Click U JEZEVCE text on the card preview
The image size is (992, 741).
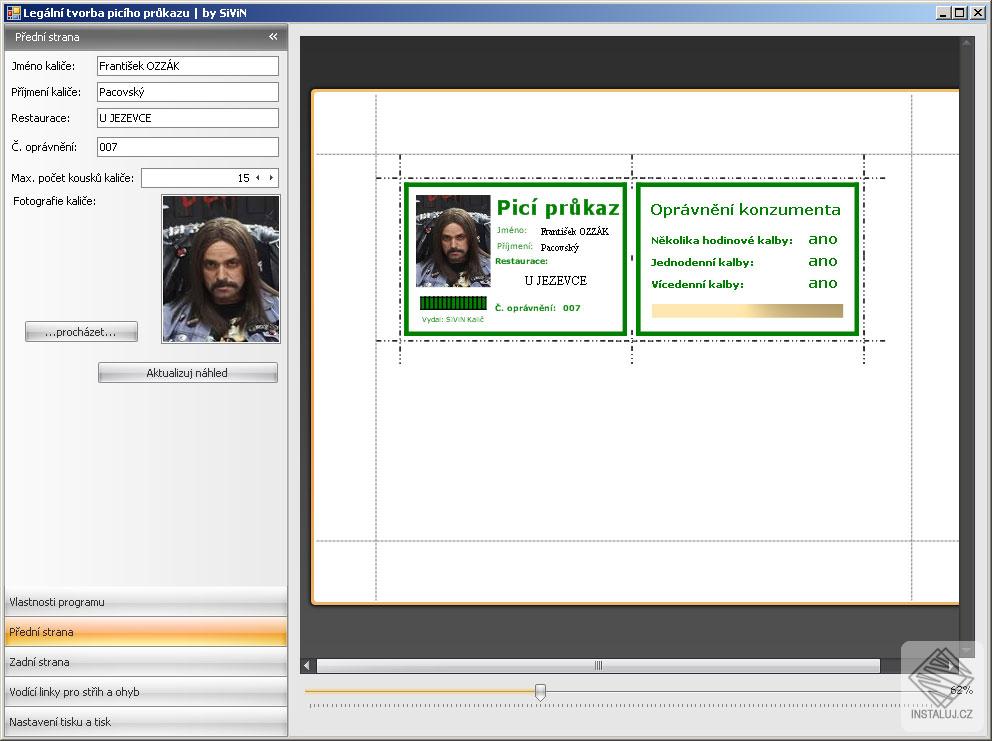coord(555,280)
